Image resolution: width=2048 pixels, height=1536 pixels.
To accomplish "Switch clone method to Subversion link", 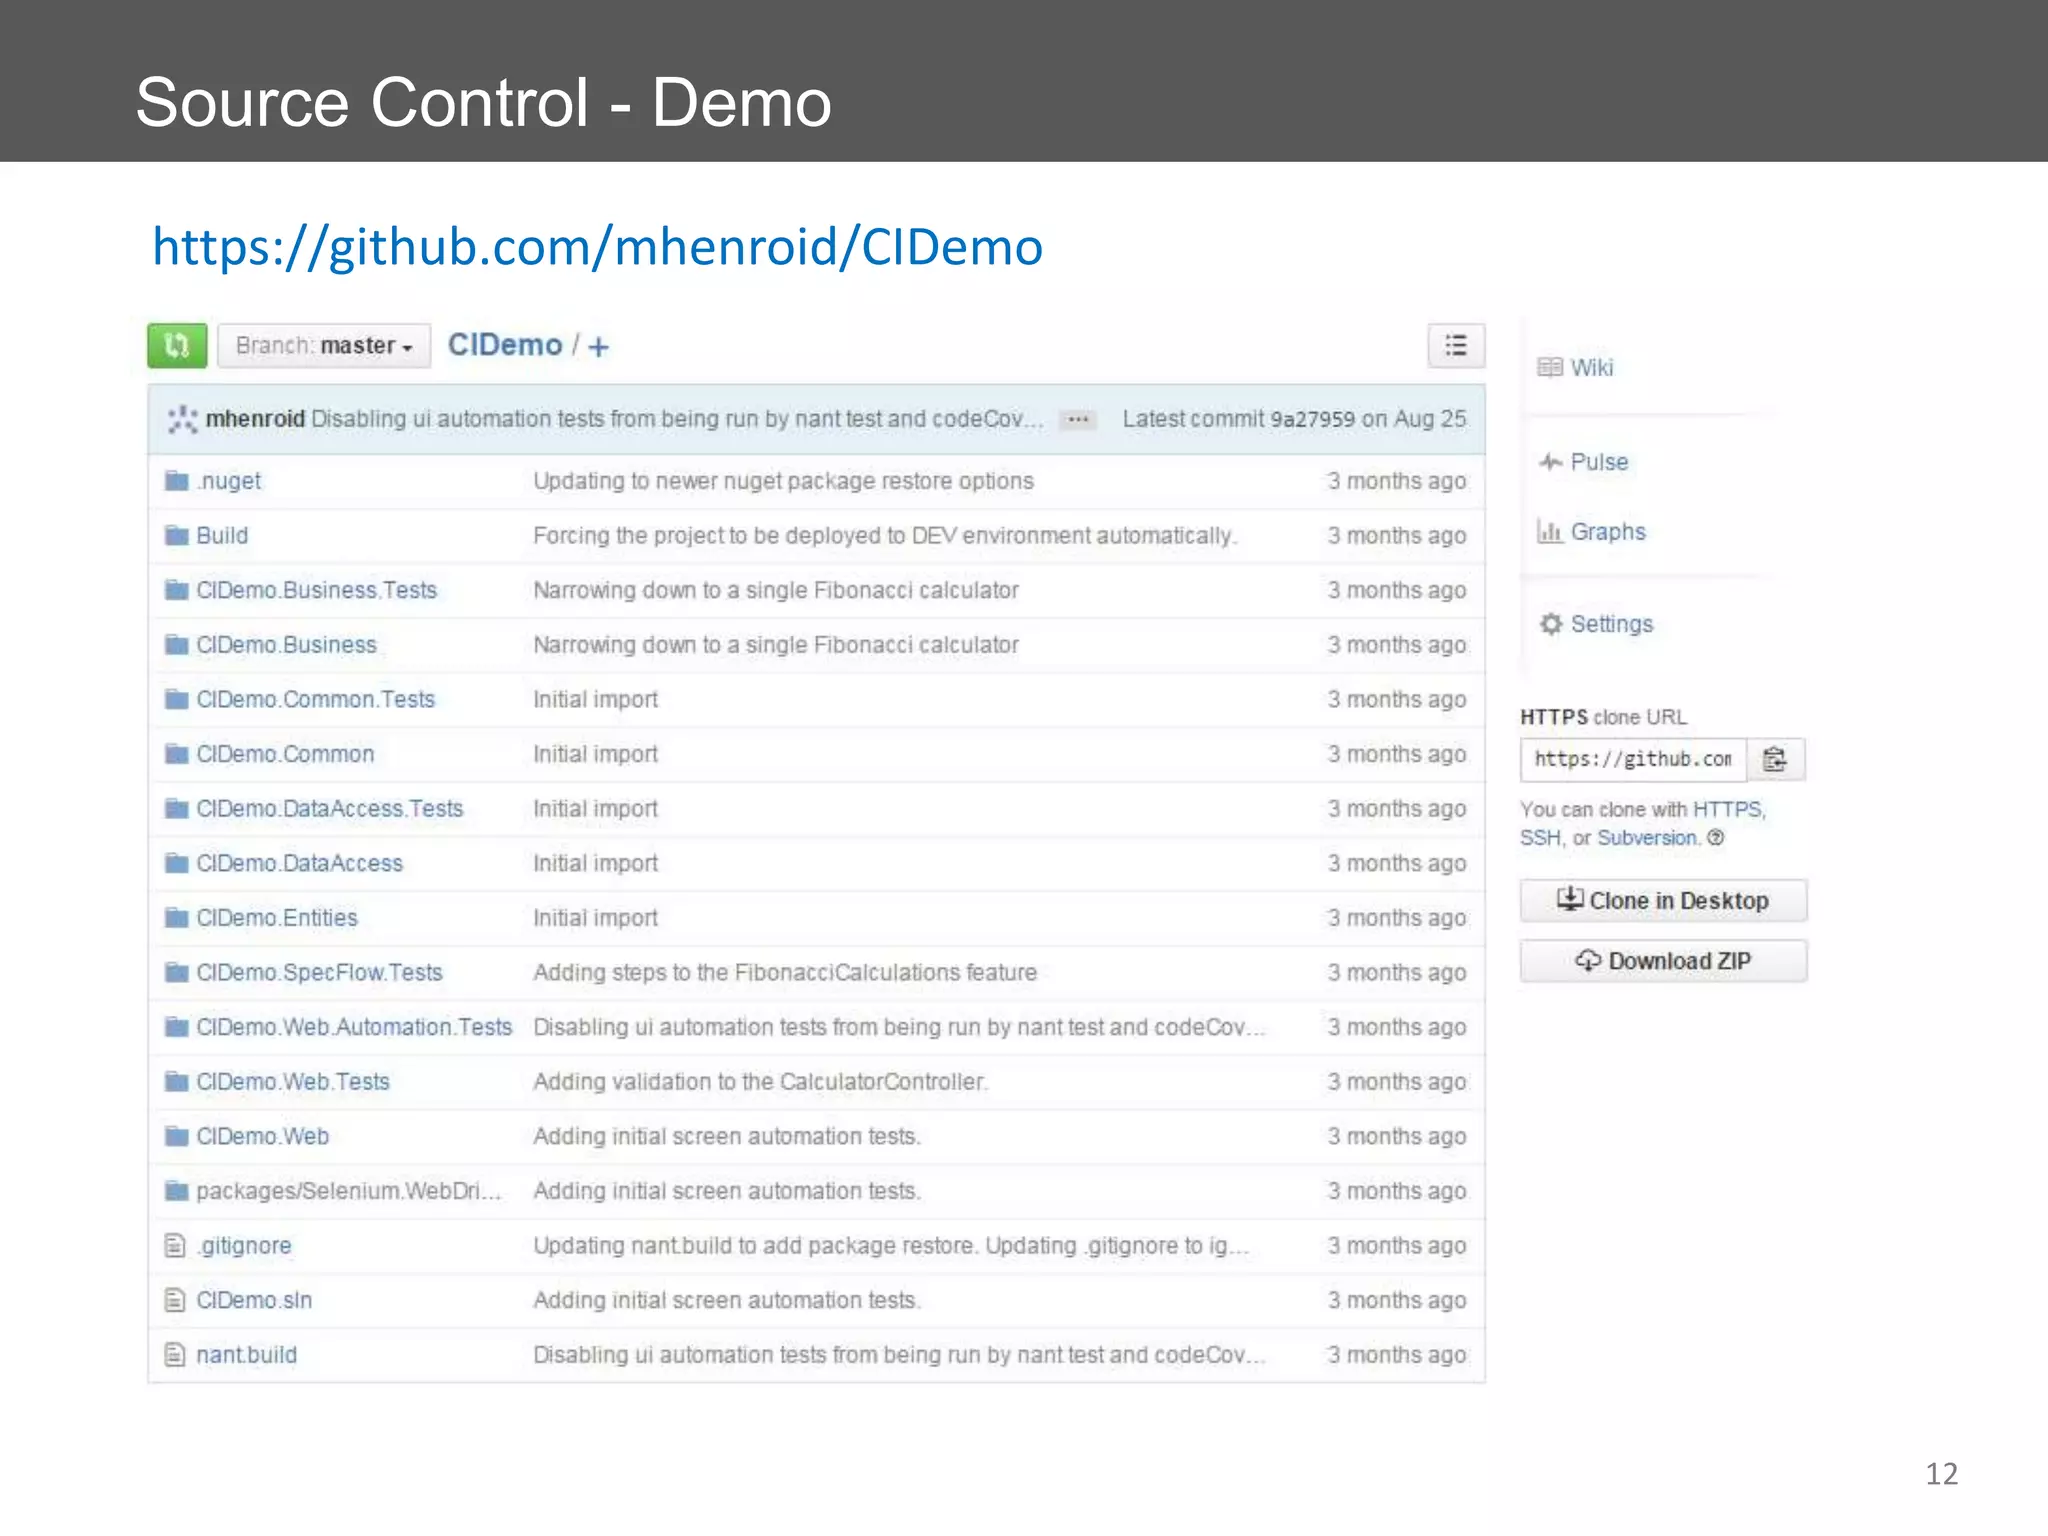I will 1647,838.
